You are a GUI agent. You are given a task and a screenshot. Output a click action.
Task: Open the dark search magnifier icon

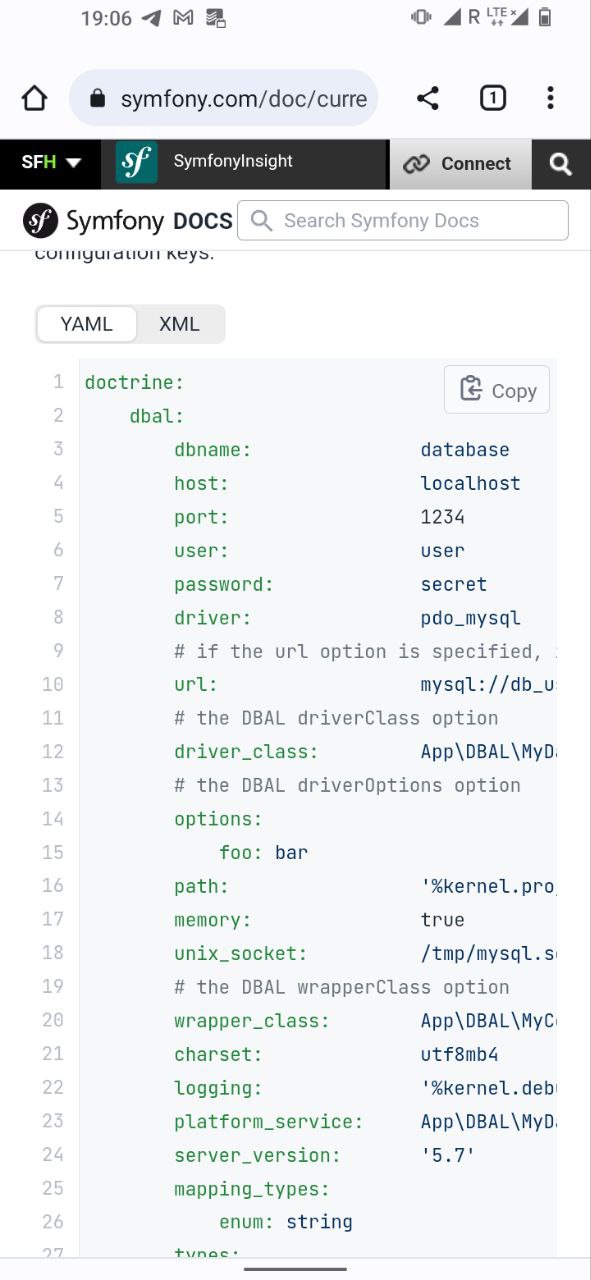coord(561,164)
